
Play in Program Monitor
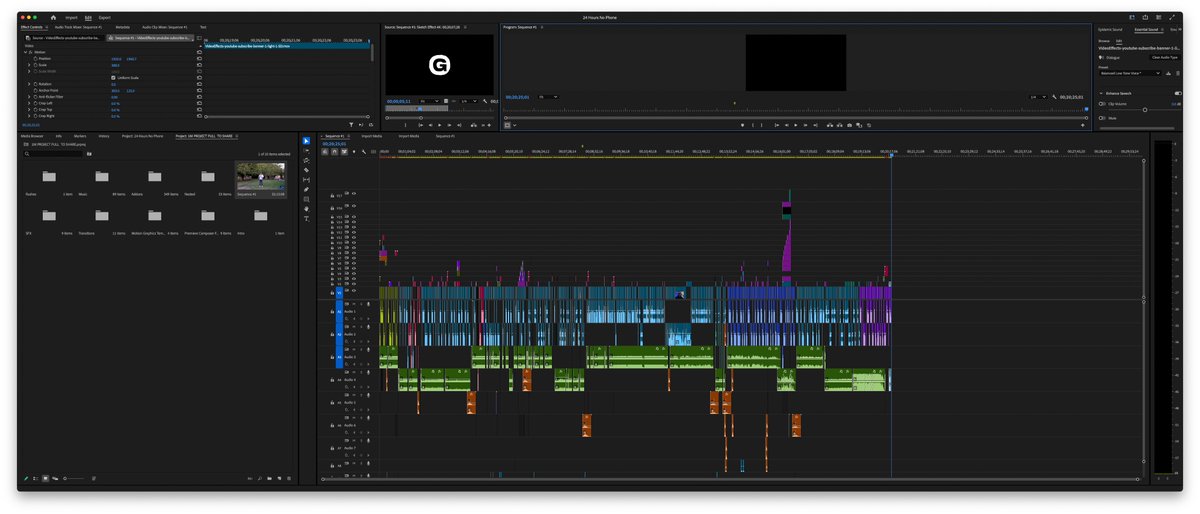(x=796, y=125)
